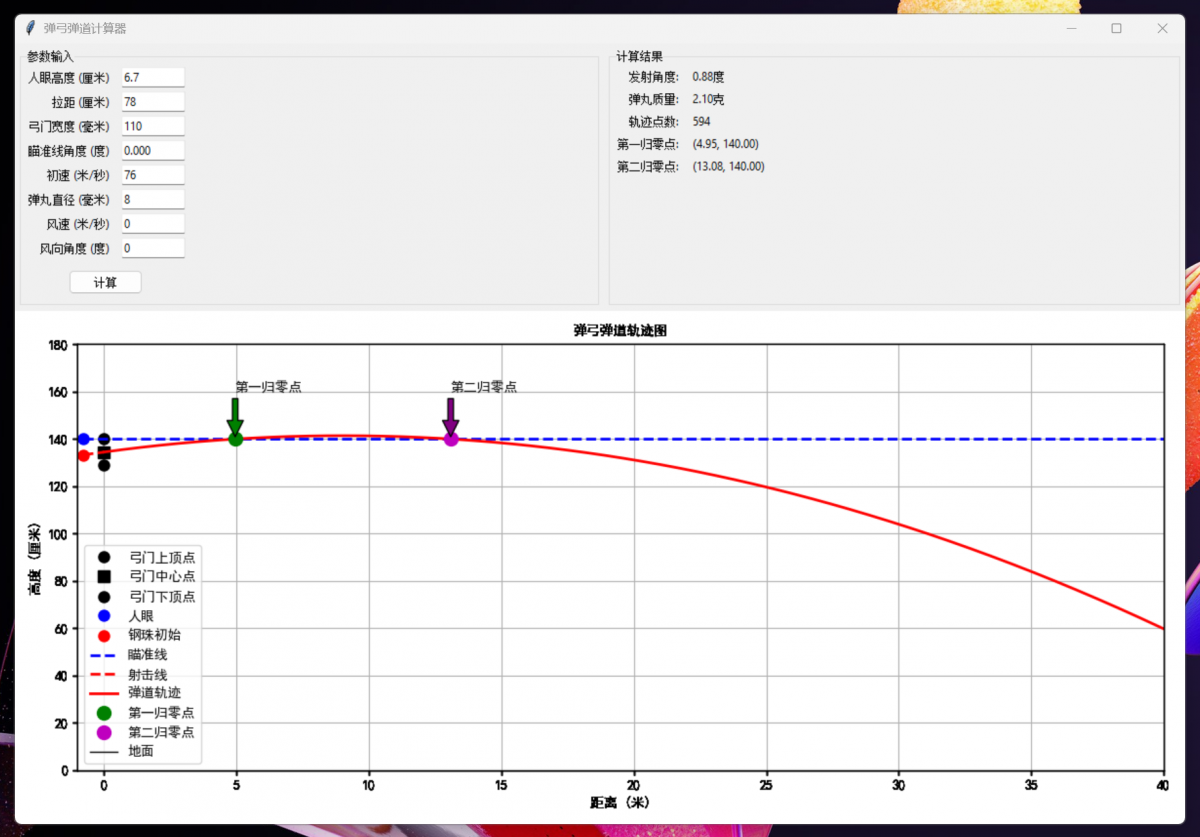Image resolution: width=1200 pixels, height=837 pixels.
Task: Select the 瞄准线角度 input field
Action: [152, 151]
